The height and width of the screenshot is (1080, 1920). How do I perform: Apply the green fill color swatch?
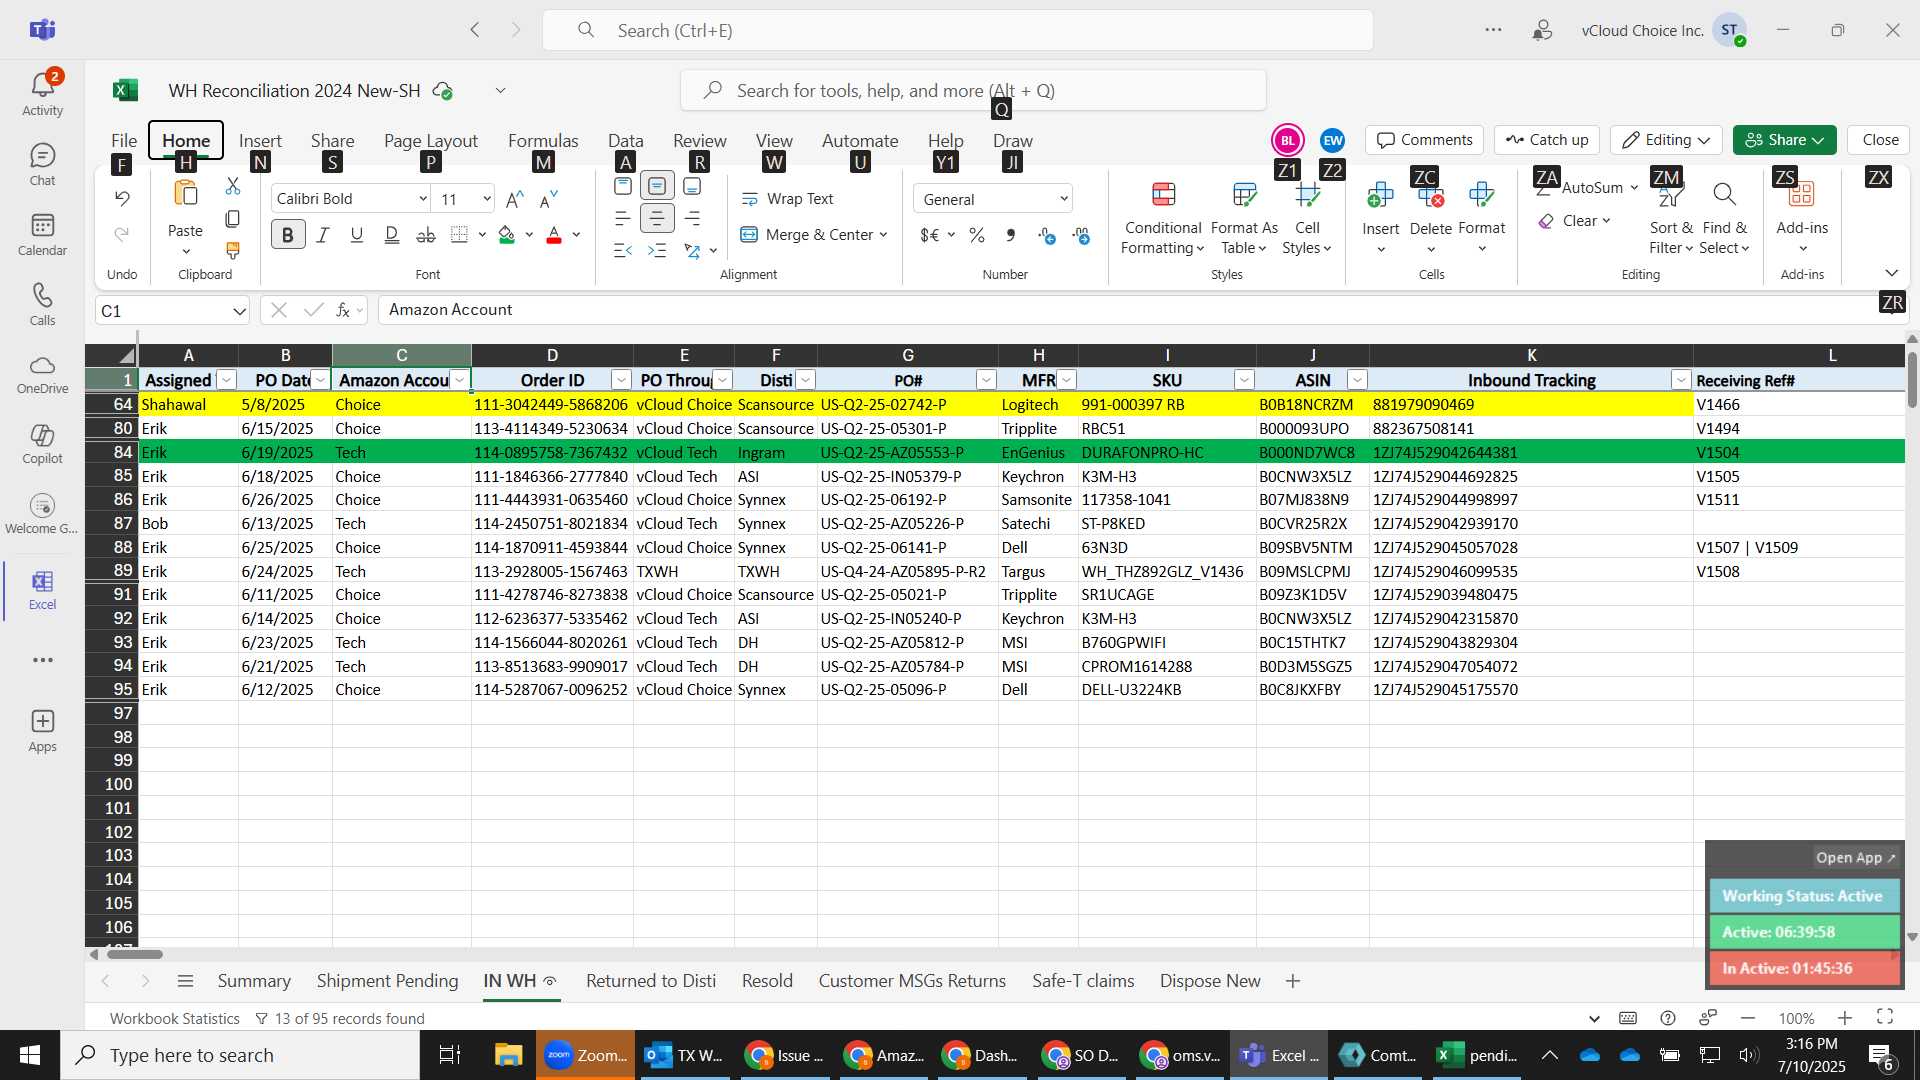(507, 235)
